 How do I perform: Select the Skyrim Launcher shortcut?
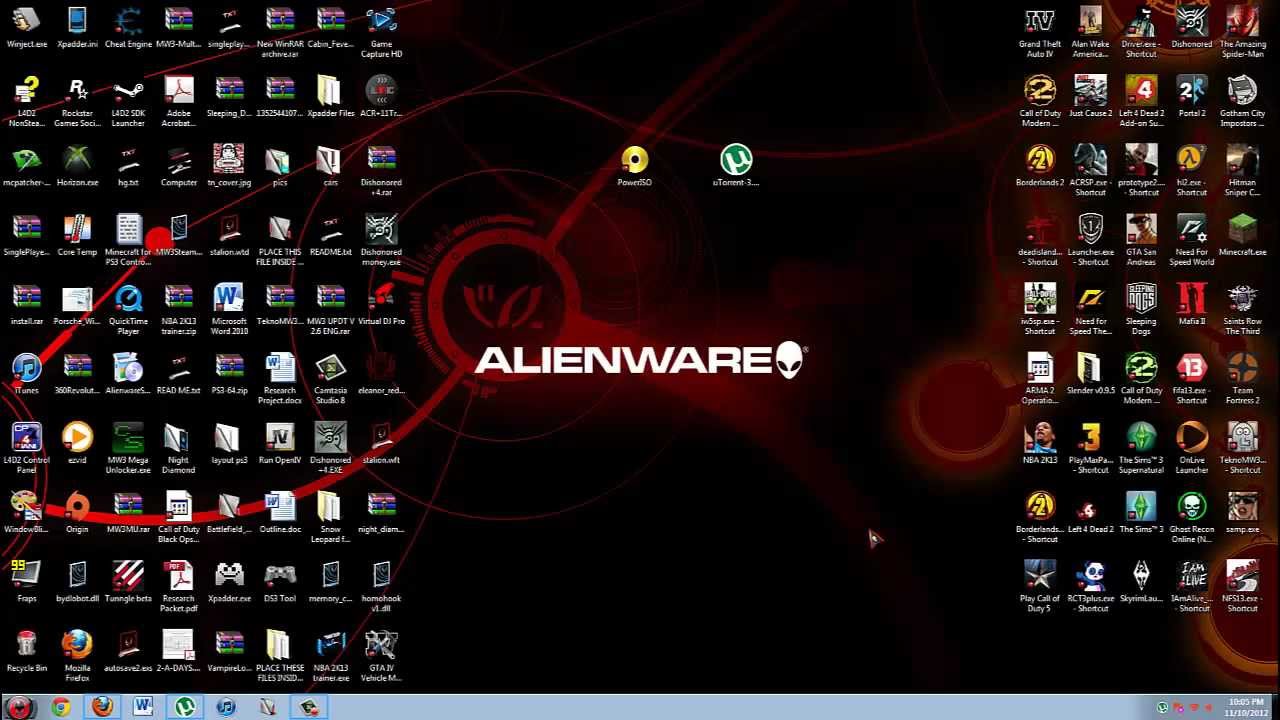pyautogui.click(x=1141, y=582)
